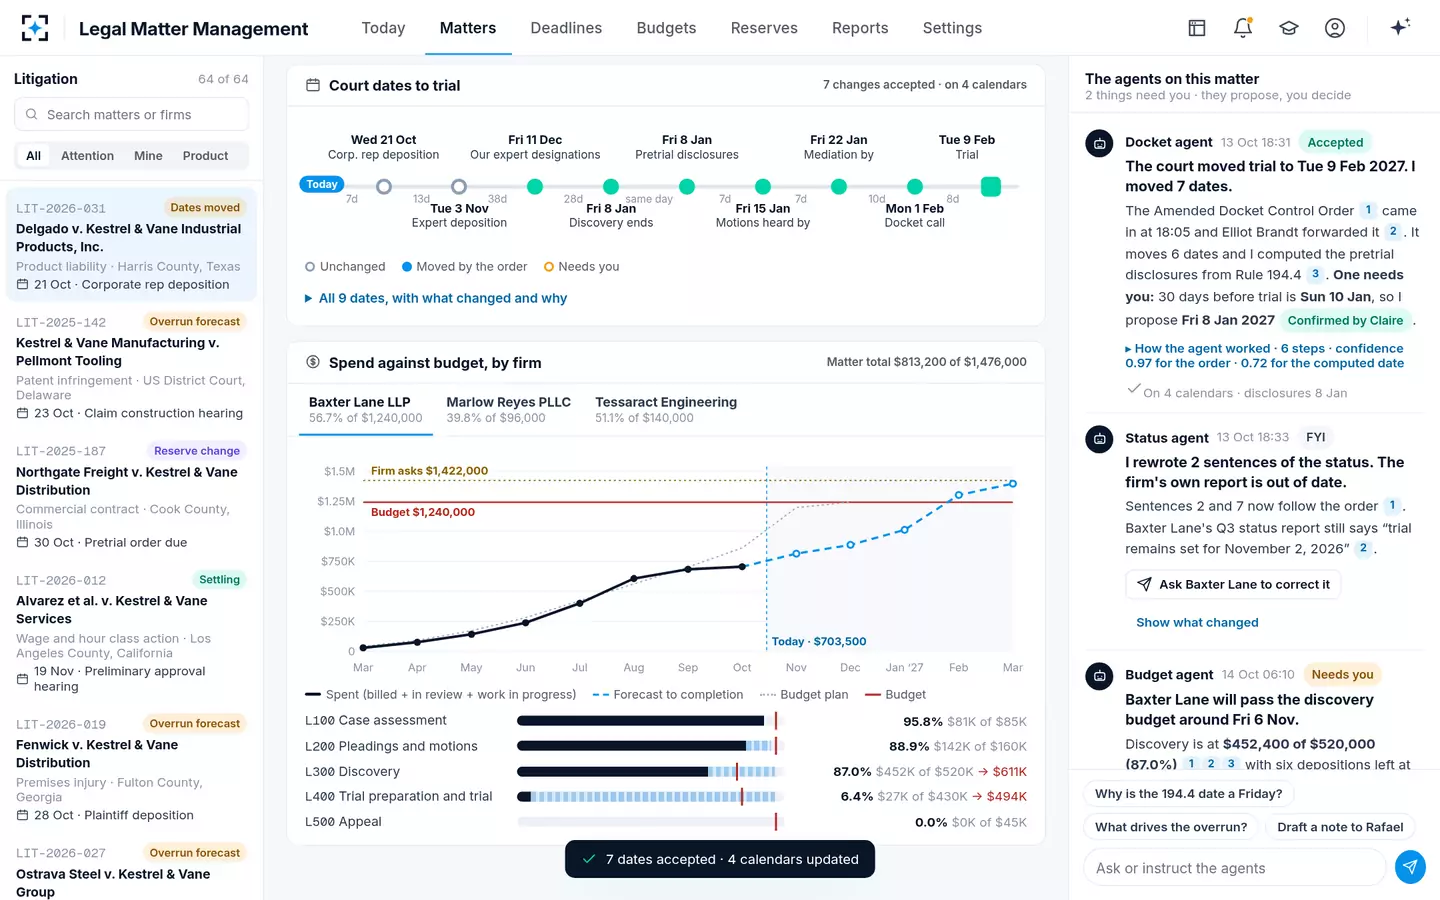This screenshot has height=900, width=1440.
Task: Select the Mine filter
Action: pyautogui.click(x=148, y=156)
